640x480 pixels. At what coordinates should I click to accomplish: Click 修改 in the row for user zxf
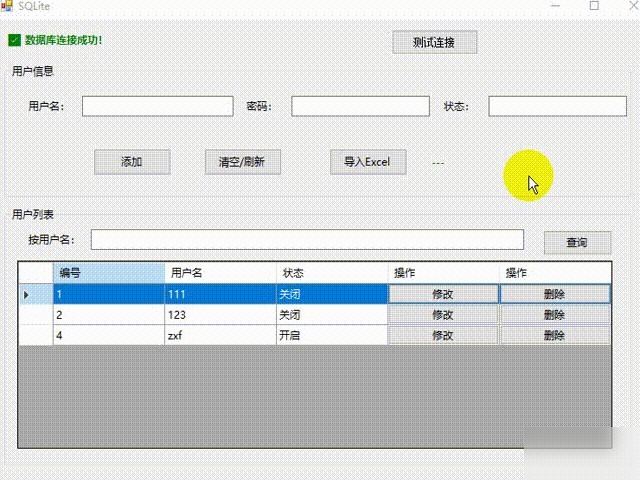click(x=443, y=335)
